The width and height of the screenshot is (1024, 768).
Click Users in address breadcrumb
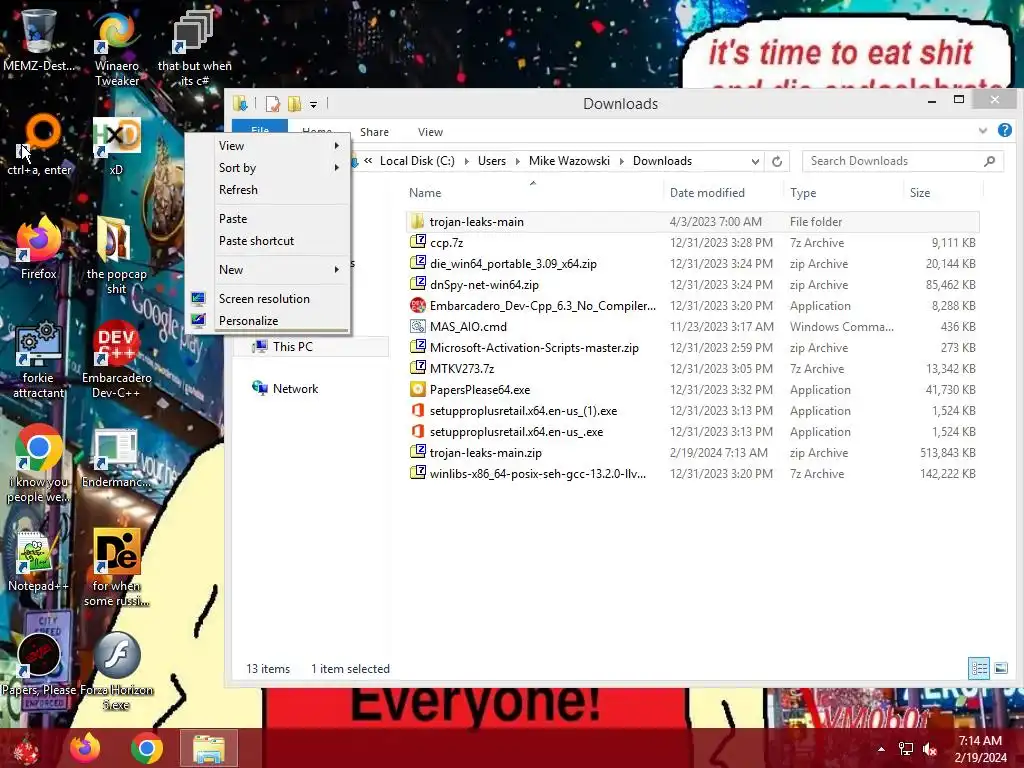pyautogui.click(x=492, y=161)
